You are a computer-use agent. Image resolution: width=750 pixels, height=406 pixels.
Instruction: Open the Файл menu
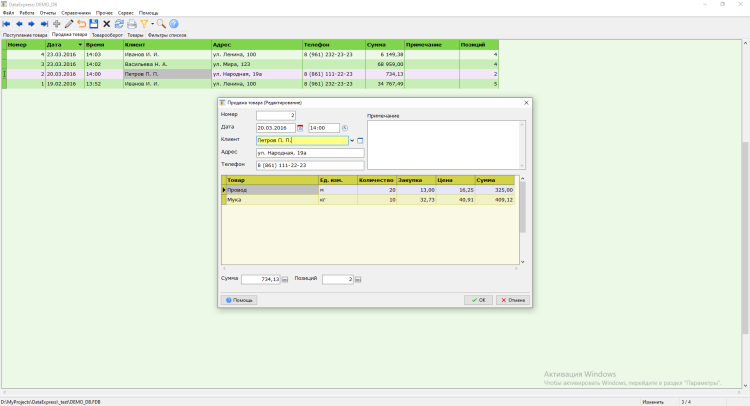coord(8,13)
